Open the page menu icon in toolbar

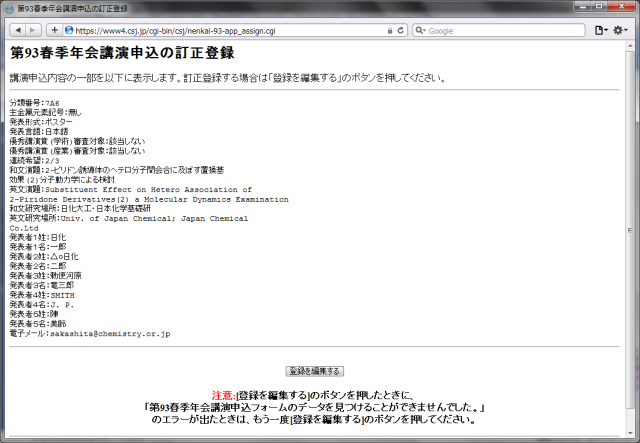pyautogui.click(x=600, y=30)
